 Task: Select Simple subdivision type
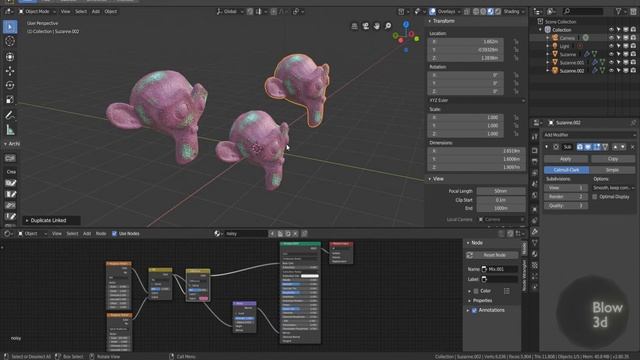point(613,170)
